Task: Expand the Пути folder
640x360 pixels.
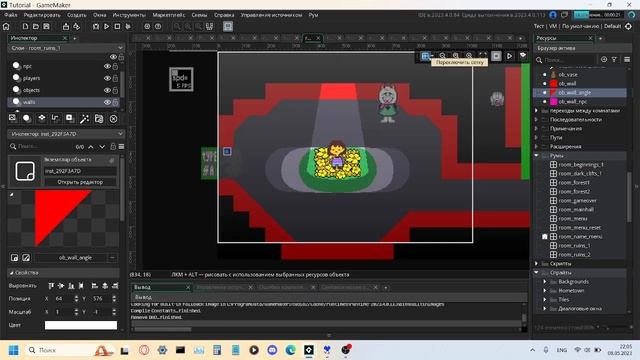Action: pos(537,138)
